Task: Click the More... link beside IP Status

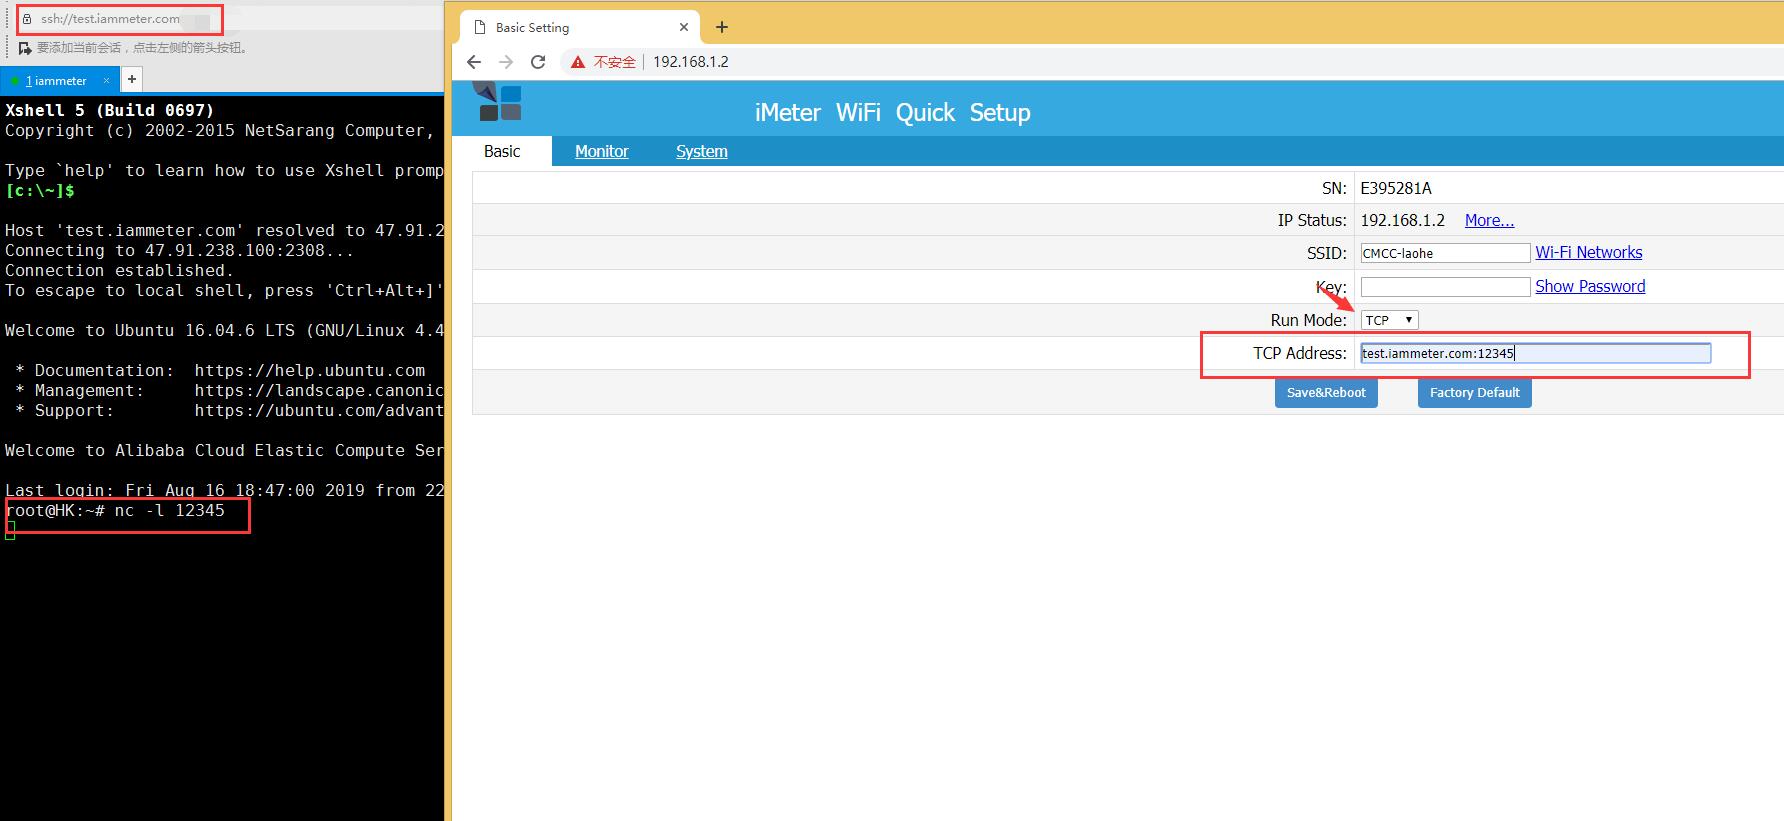Action: pyautogui.click(x=1489, y=220)
